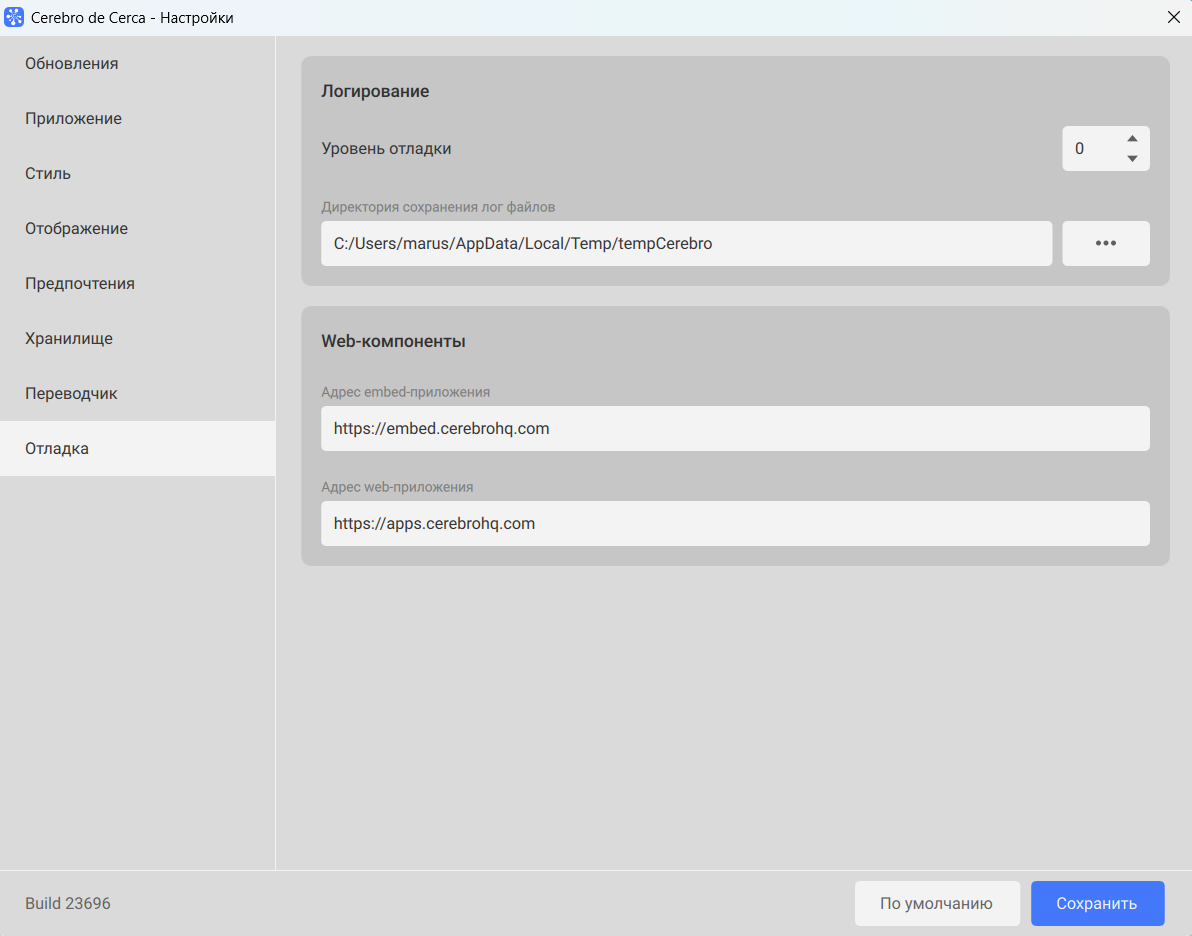The image size is (1192, 936).
Task: Open the Предпочтения section
Action: (x=80, y=284)
